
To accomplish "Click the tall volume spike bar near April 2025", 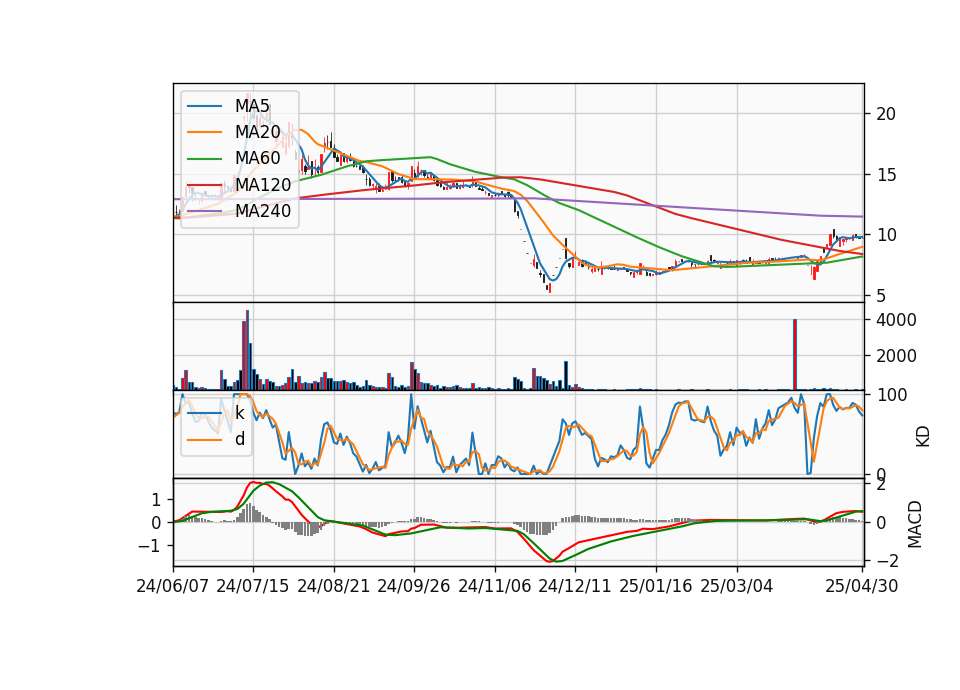I will point(795,354).
